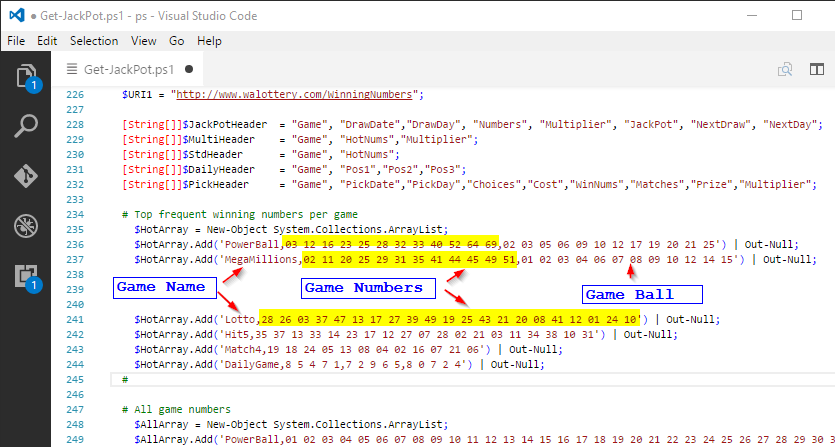Click the $StdHeader variable name

[212, 155]
